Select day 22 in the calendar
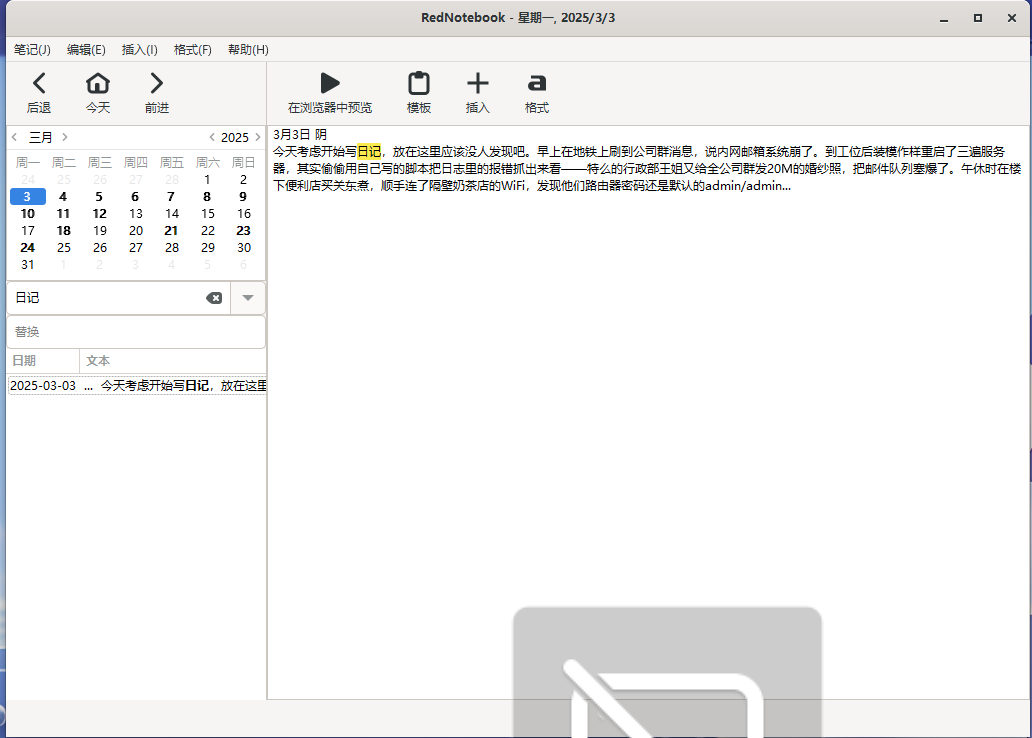The height and width of the screenshot is (738, 1032). [x=208, y=230]
